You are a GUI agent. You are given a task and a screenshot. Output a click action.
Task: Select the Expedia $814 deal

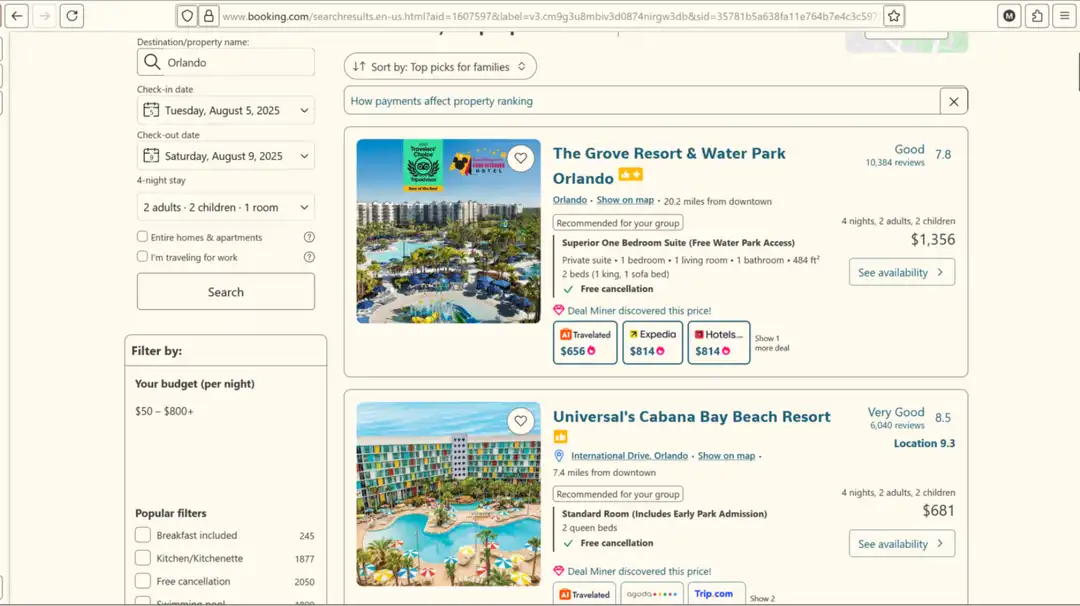(x=652, y=342)
